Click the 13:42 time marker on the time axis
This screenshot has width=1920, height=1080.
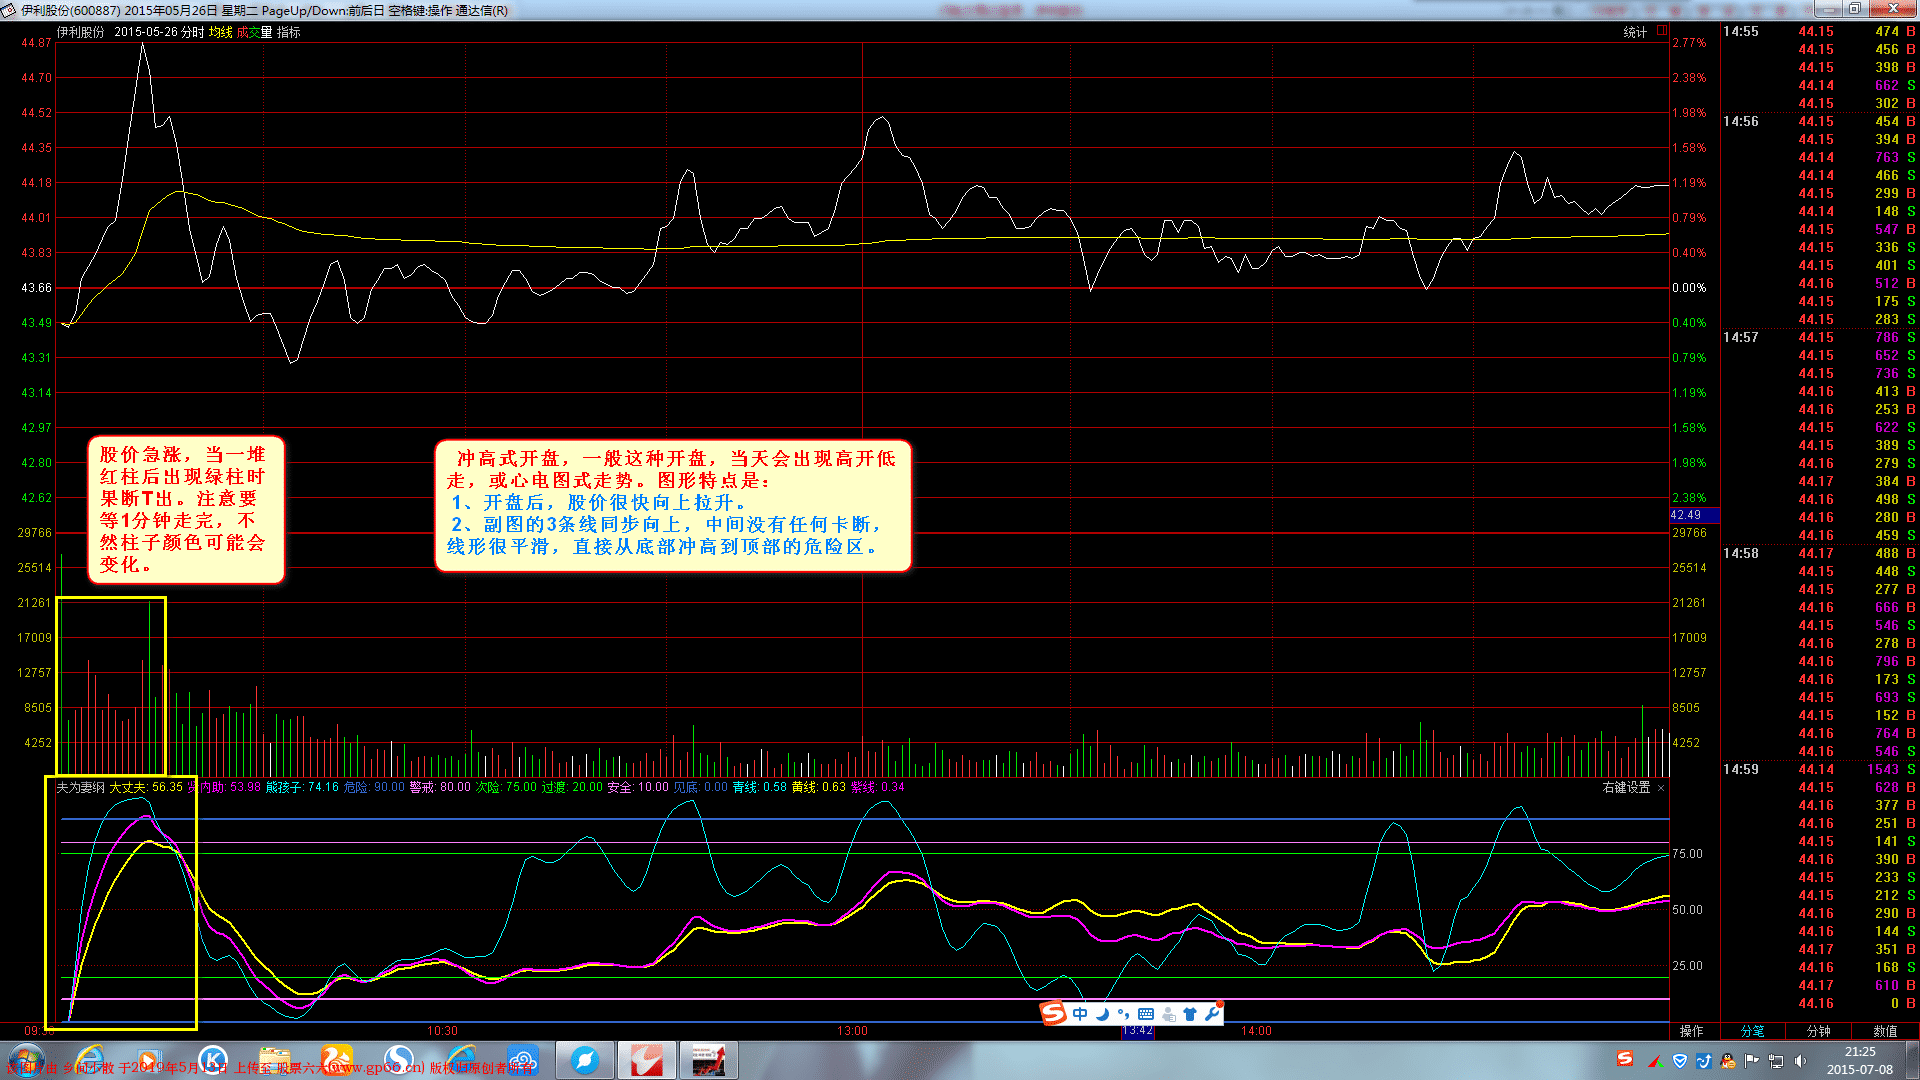(1137, 1031)
